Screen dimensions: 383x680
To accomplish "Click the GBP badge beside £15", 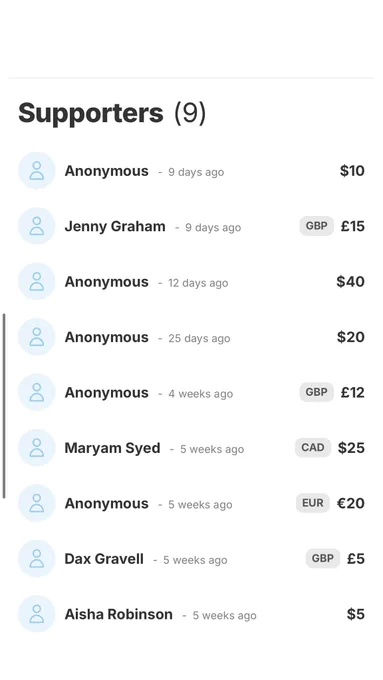I will coord(317,226).
